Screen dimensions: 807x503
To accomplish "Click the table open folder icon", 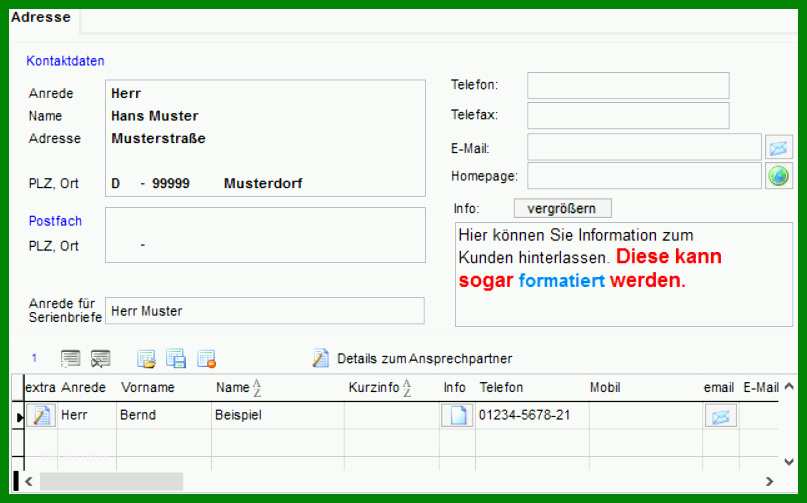I will [146, 358].
